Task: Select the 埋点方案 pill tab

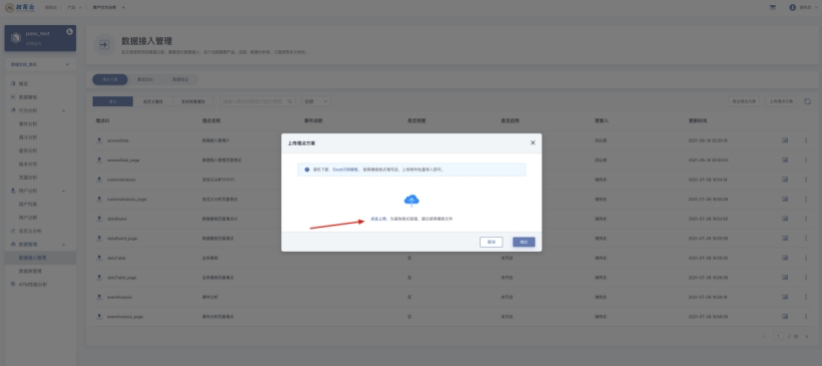Action: point(110,80)
